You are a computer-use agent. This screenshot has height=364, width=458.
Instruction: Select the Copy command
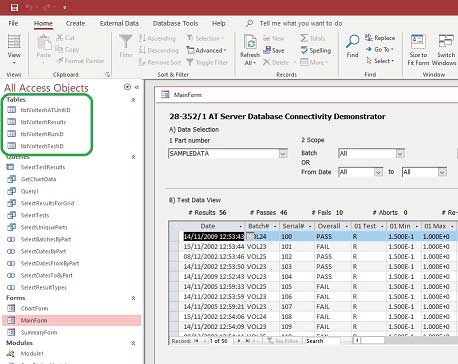(x=67, y=49)
